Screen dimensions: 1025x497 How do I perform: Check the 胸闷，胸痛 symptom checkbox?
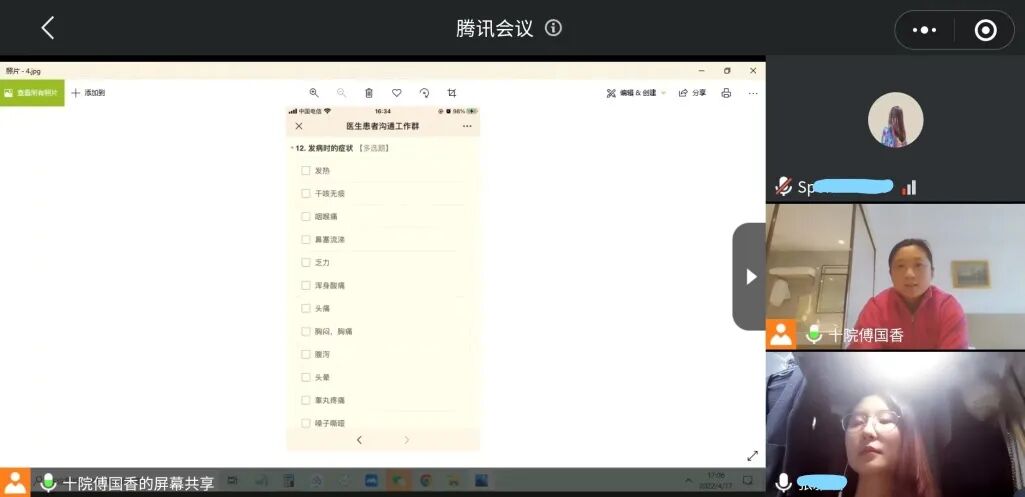coord(305,332)
